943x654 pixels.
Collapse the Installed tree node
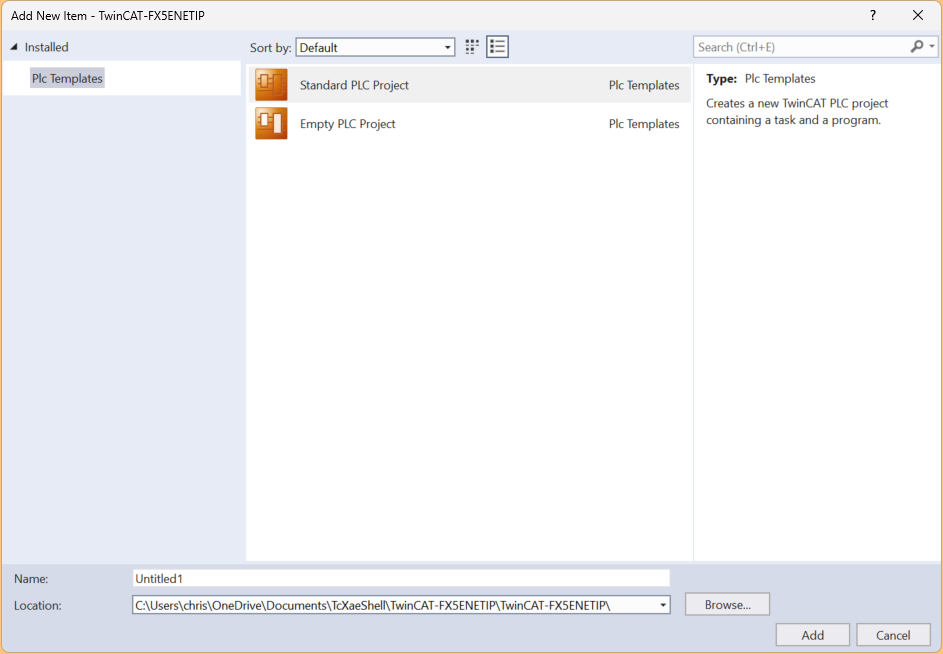pos(14,47)
